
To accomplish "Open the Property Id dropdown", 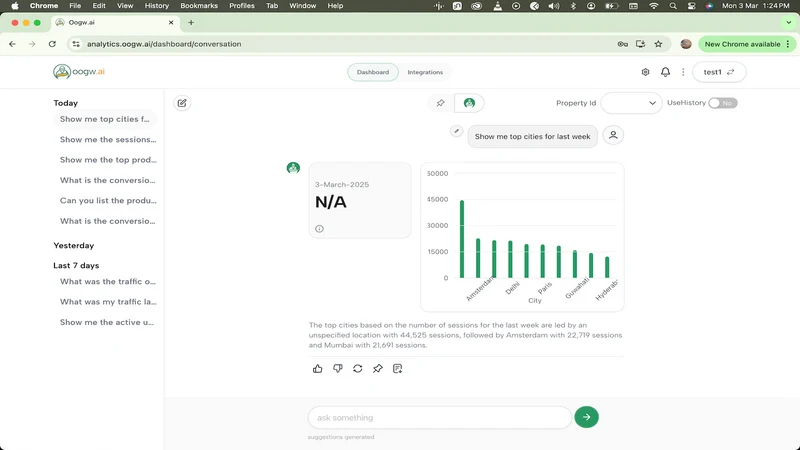I will tap(632, 103).
